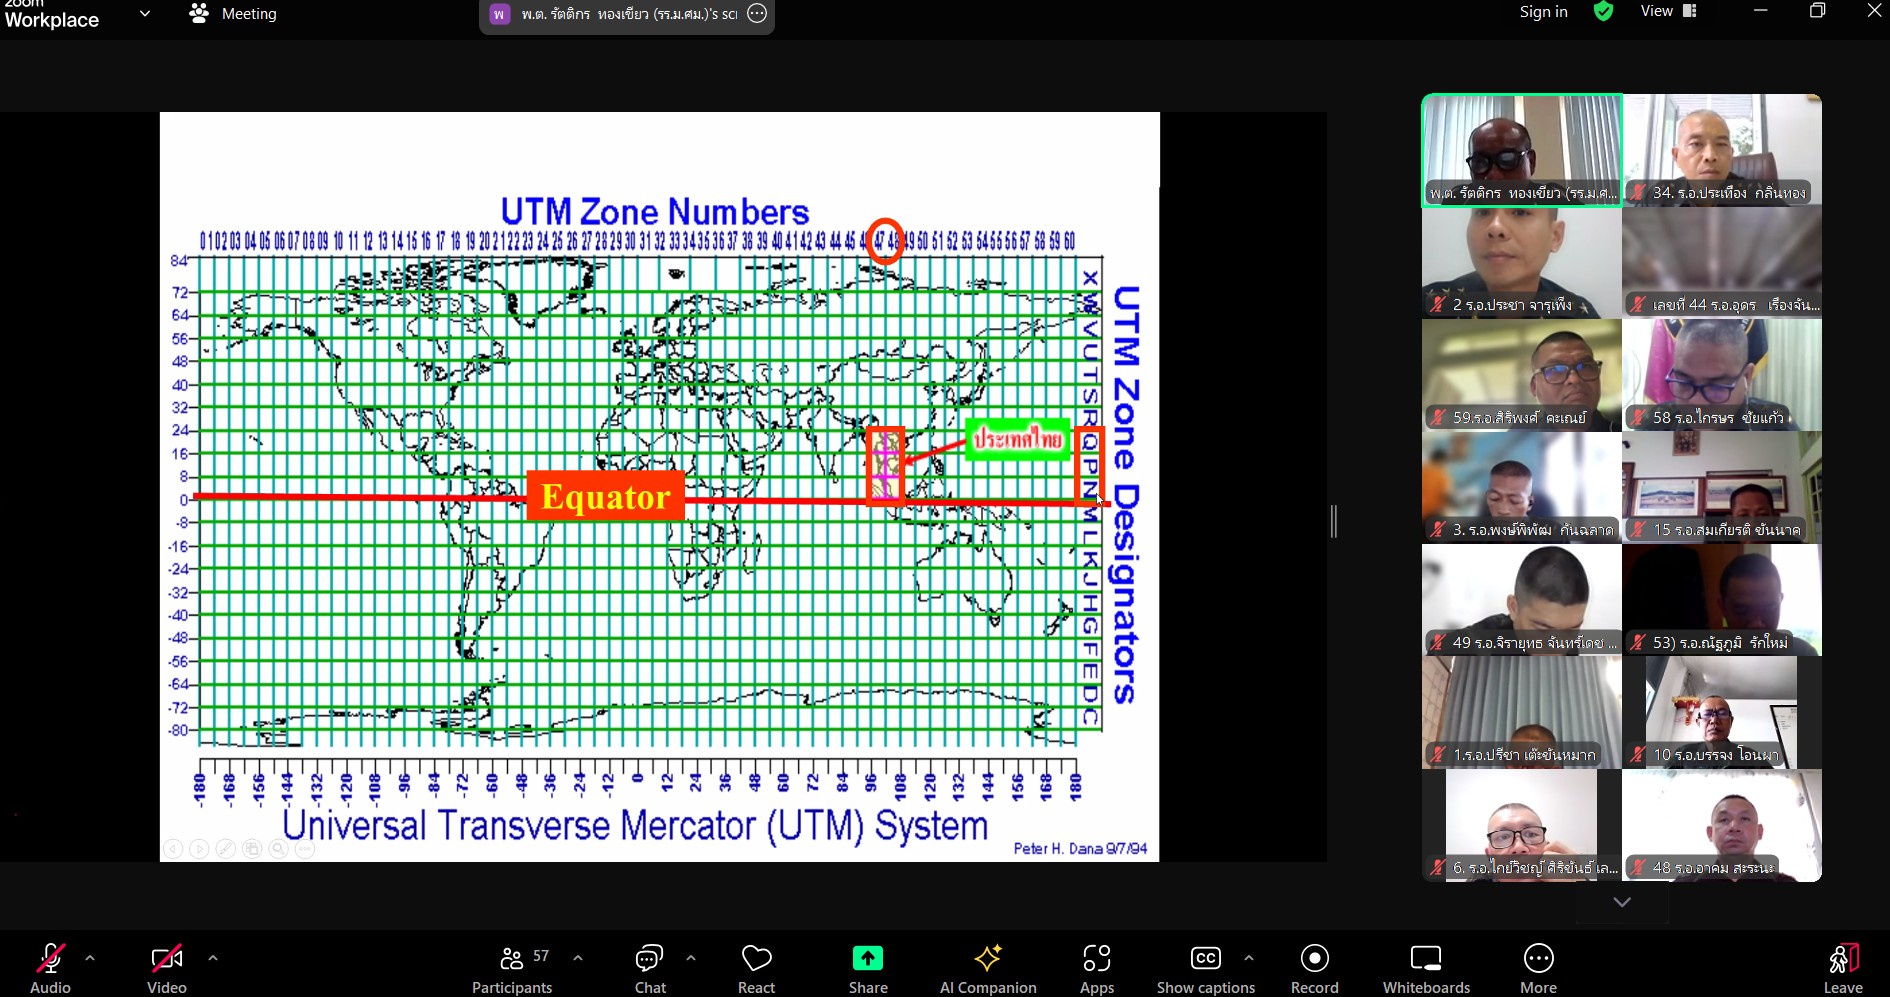Image resolution: width=1890 pixels, height=997 pixels.
Task: Click the screen share presenter label
Action: click(628, 14)
